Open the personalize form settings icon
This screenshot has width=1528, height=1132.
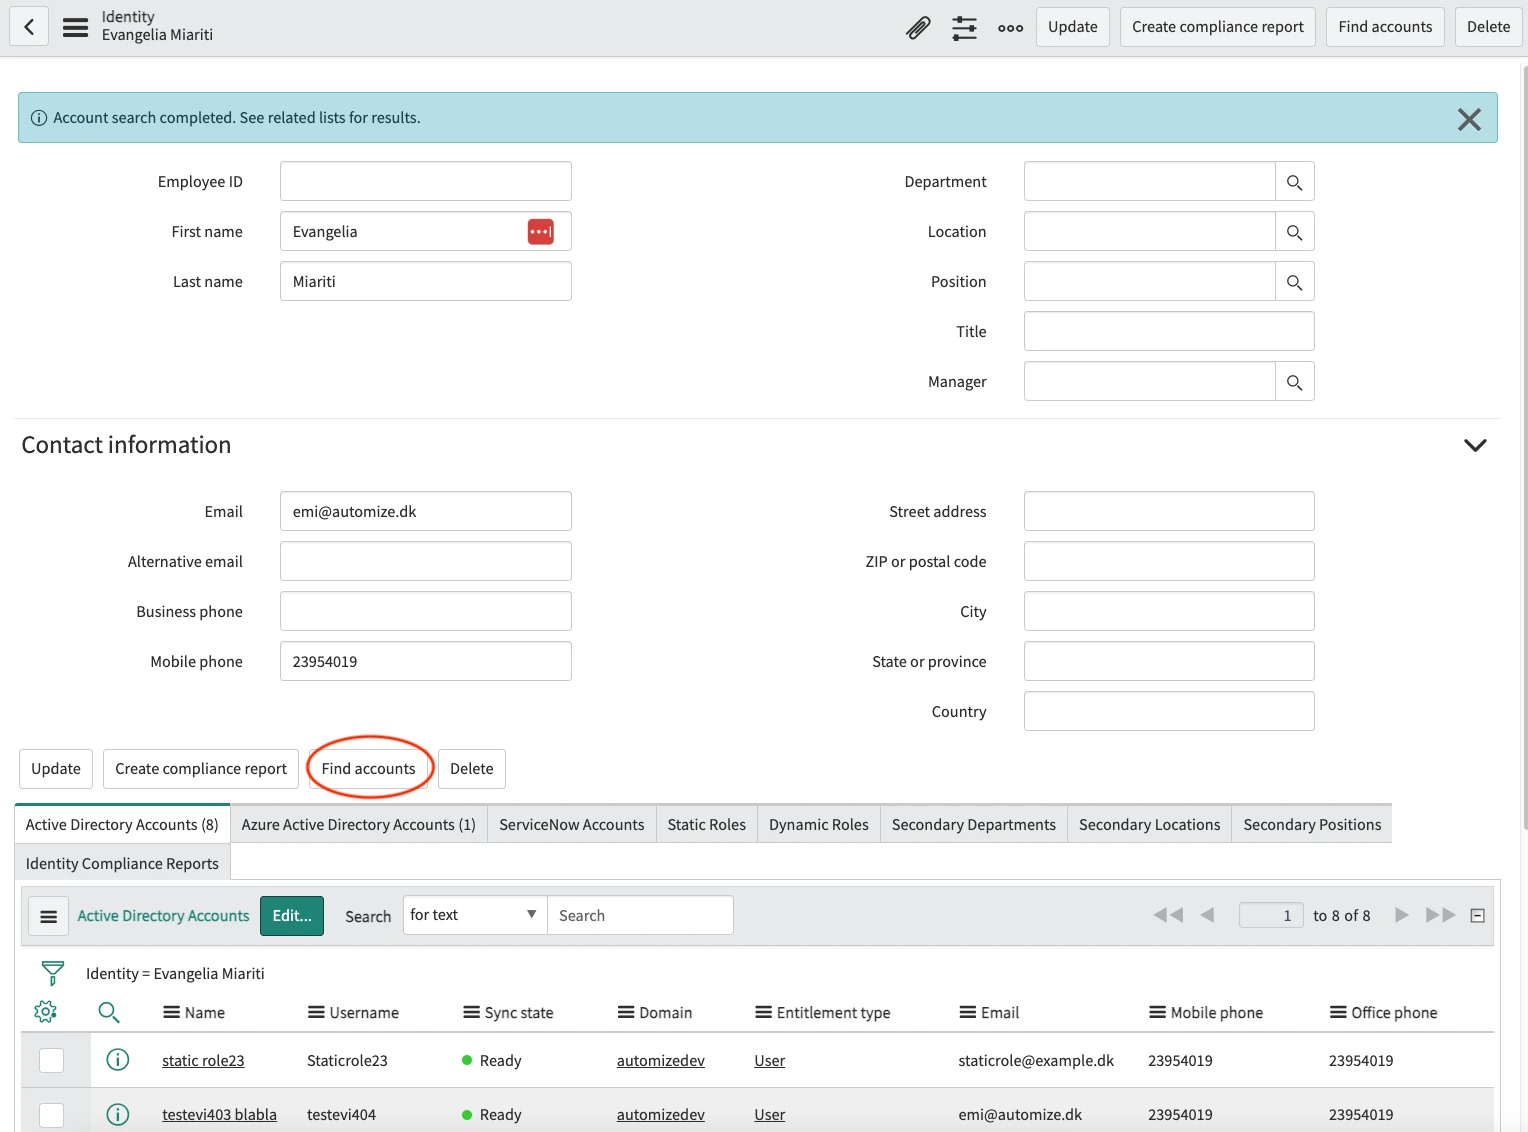964,28
